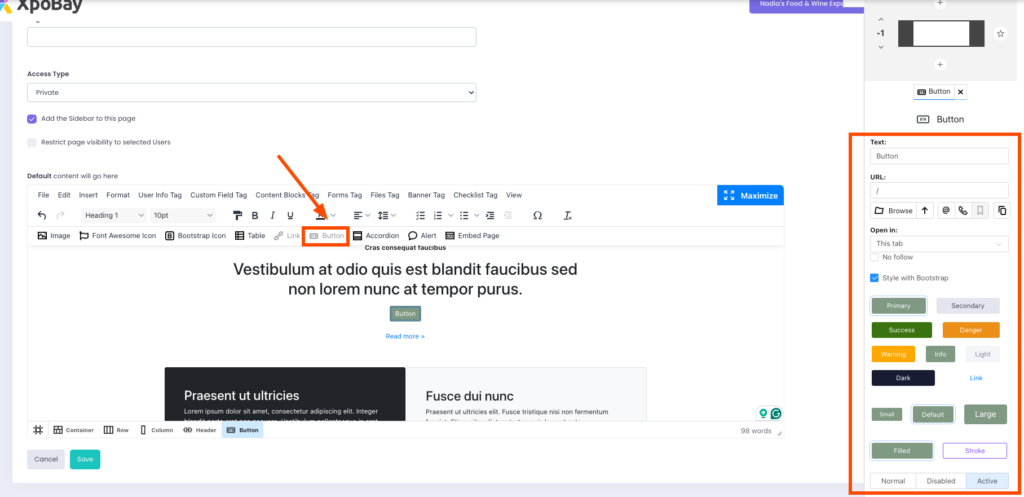Image resolution: width=1024 pixels, height=497 pixels.
Task: Click the phone link icon
Action: (962, 211)
